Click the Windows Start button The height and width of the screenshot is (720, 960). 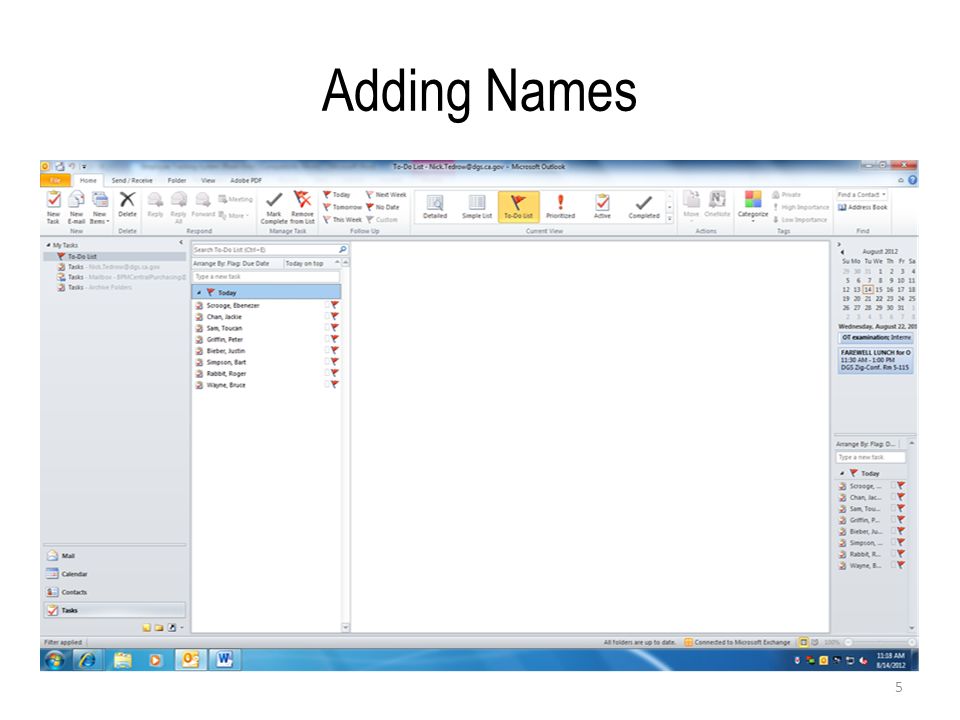coord(55,660)
